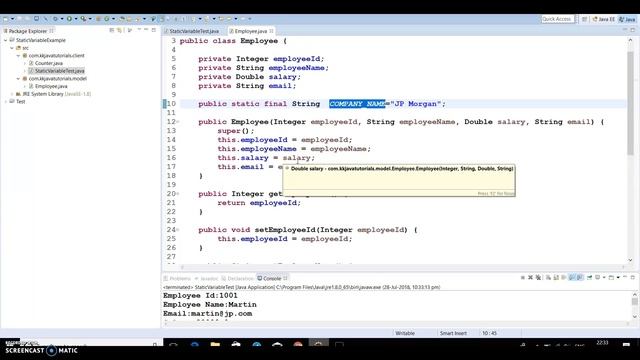The width and height of the screenshot is (640, 360).
Task: Fold the getter method at line 20
Action: pos(178,194)
